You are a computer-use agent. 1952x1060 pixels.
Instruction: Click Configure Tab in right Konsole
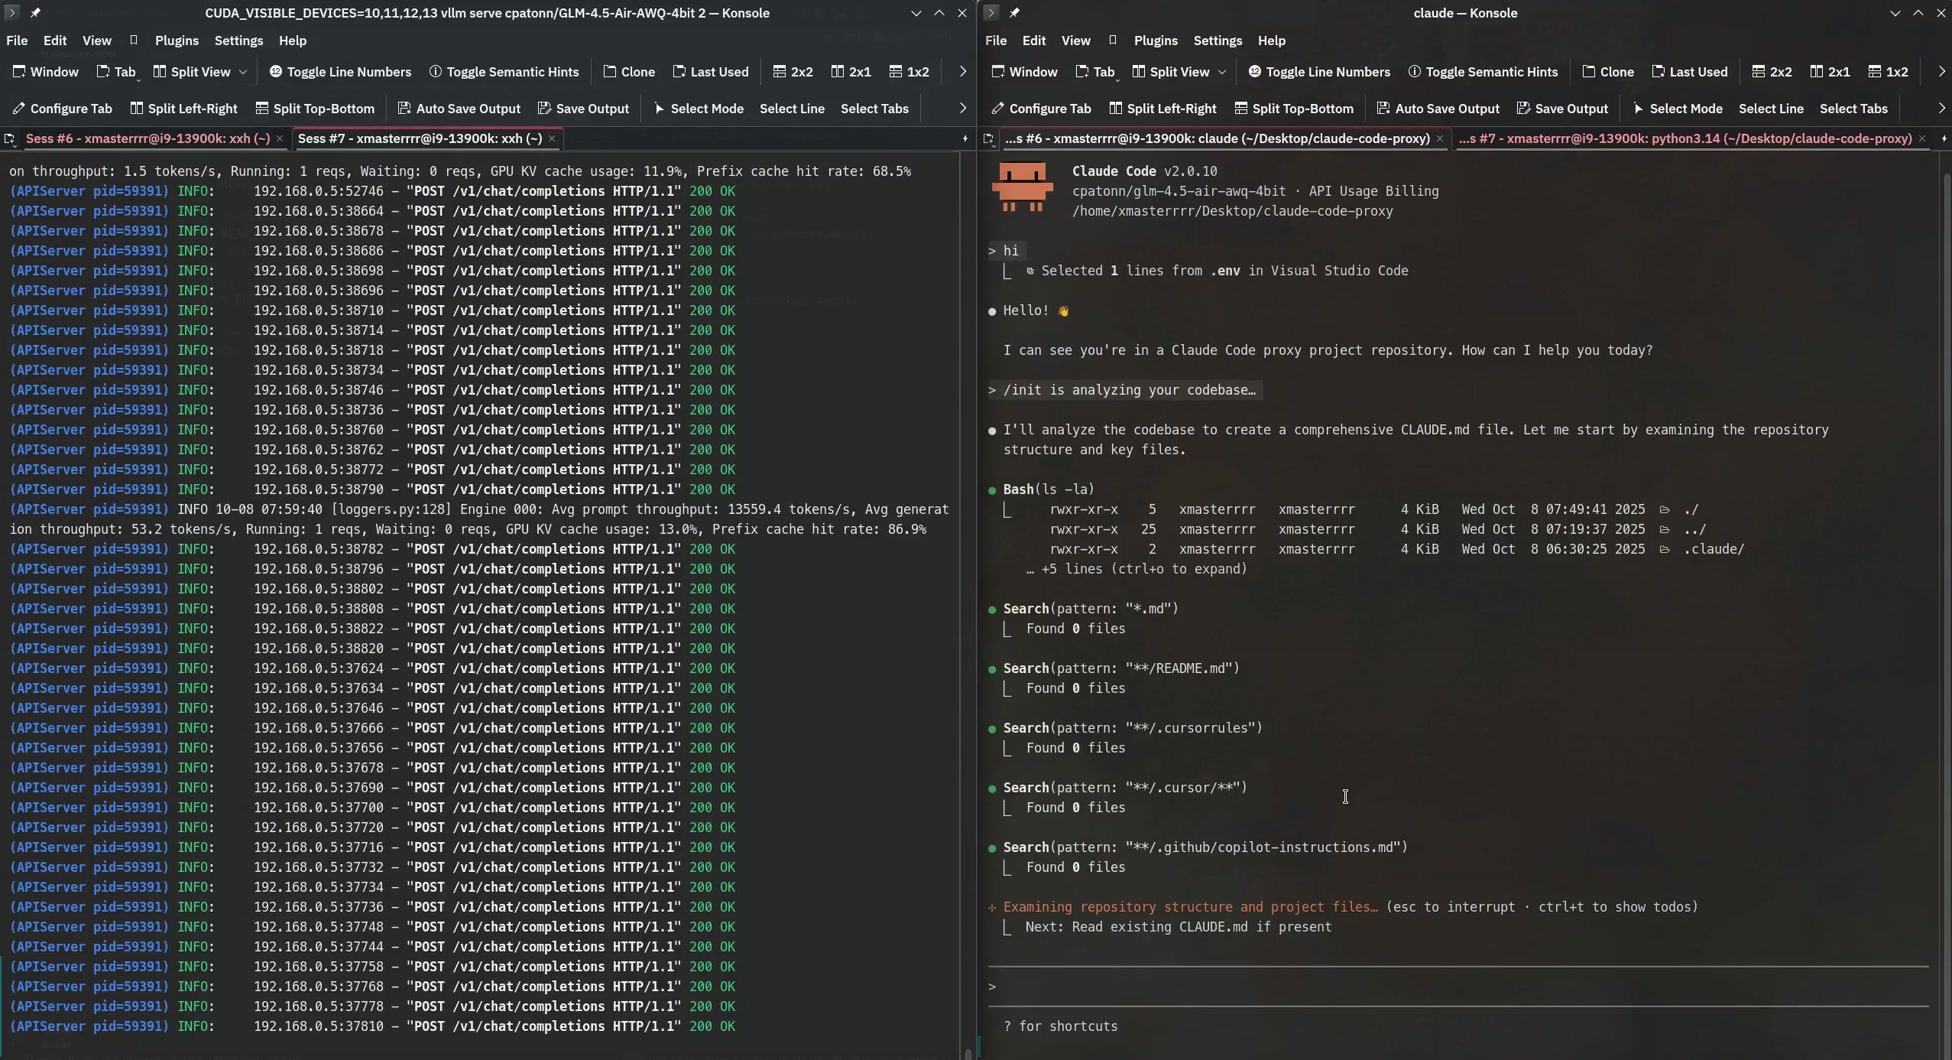point(1041,108)
